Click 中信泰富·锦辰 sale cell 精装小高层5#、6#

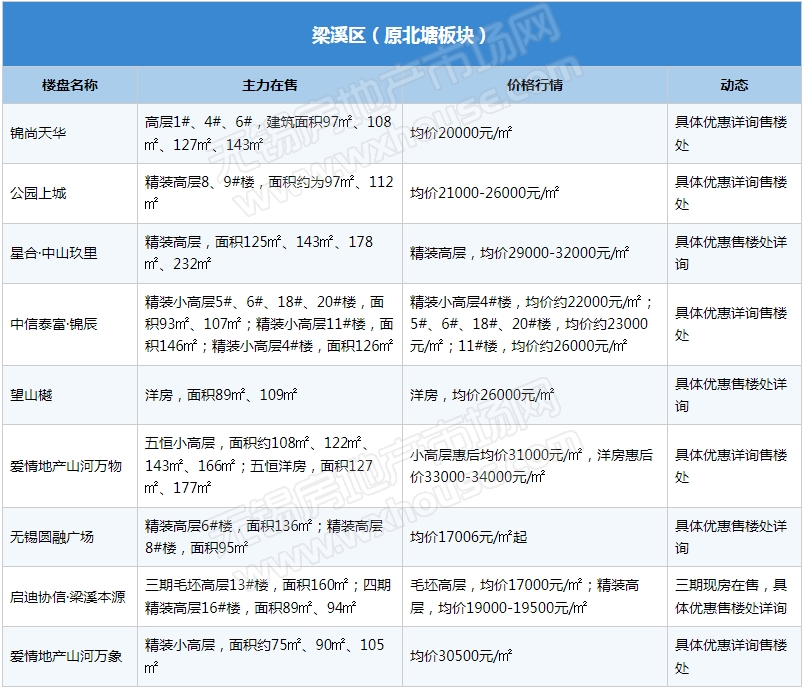pos(269,324)
